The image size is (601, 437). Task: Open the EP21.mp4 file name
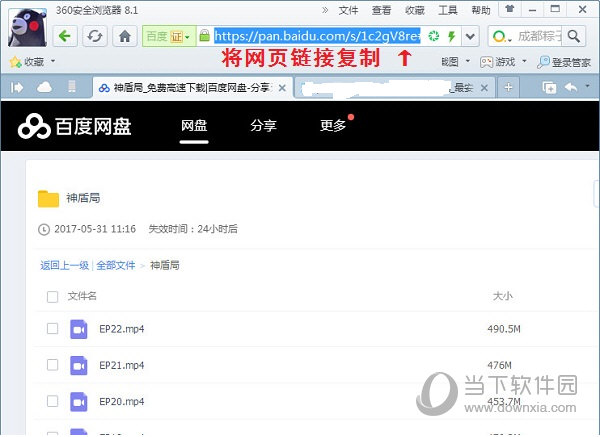point(122,366)
